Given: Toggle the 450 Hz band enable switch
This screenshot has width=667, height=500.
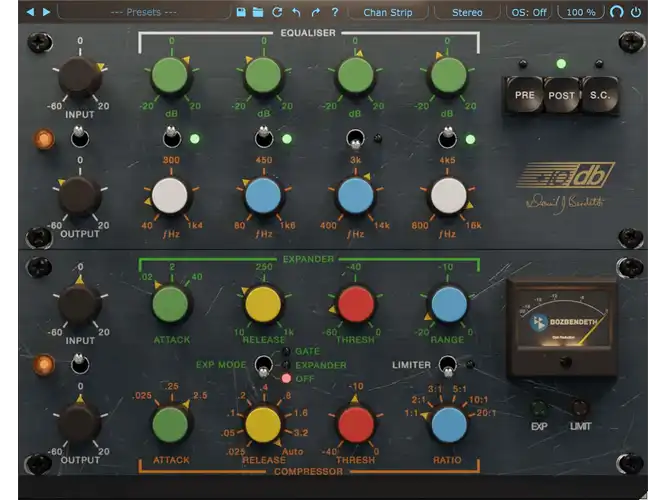Looking at the screenshot, I should [264, 137].
